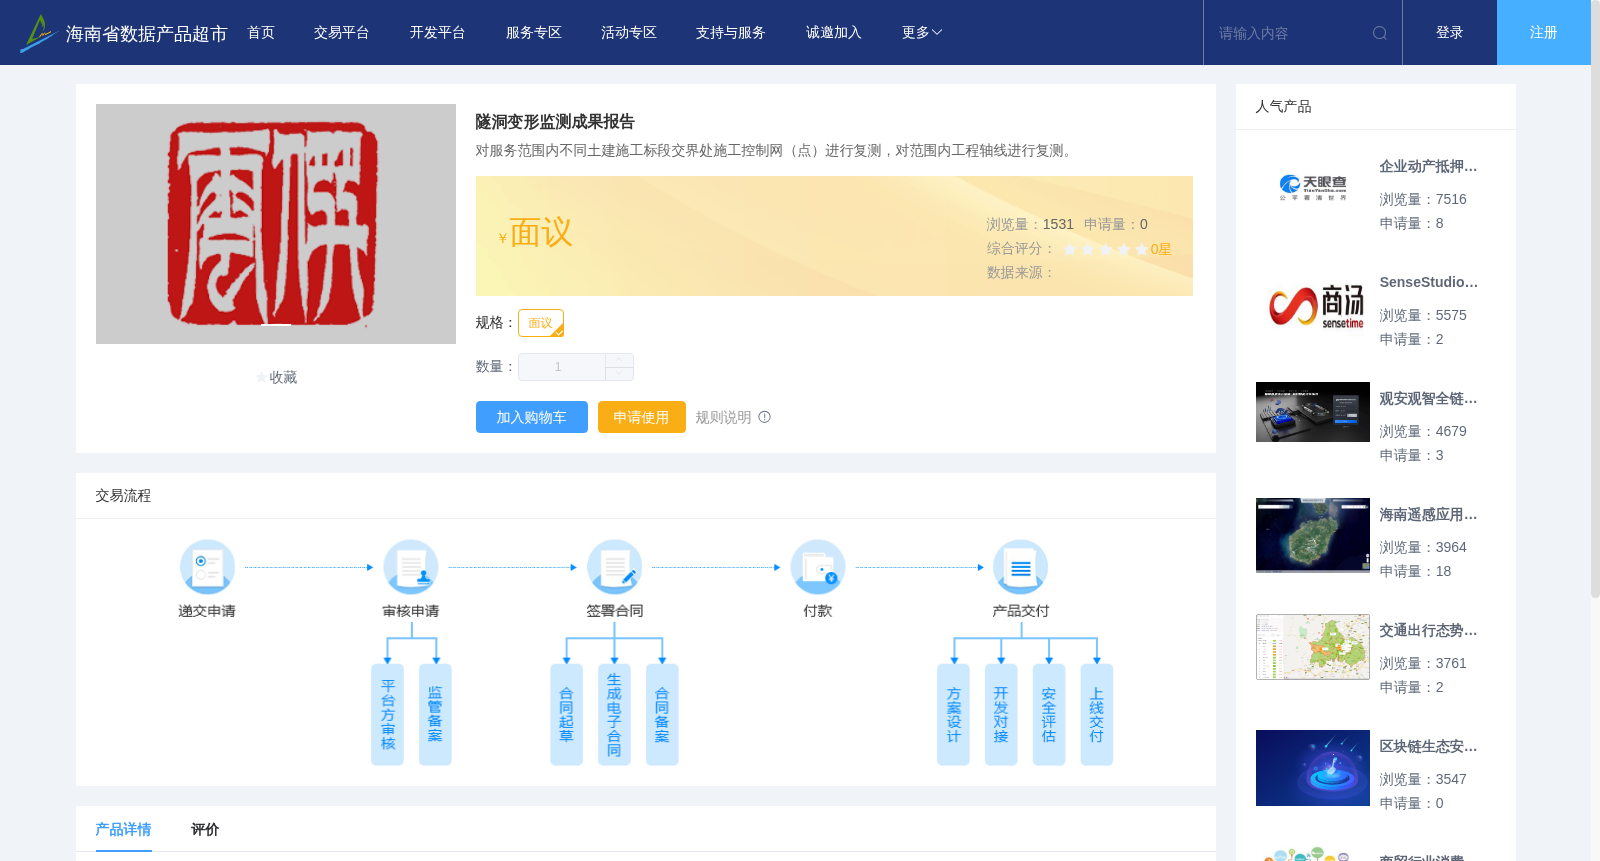Open 开发平台 navigation item

point(438,33)
